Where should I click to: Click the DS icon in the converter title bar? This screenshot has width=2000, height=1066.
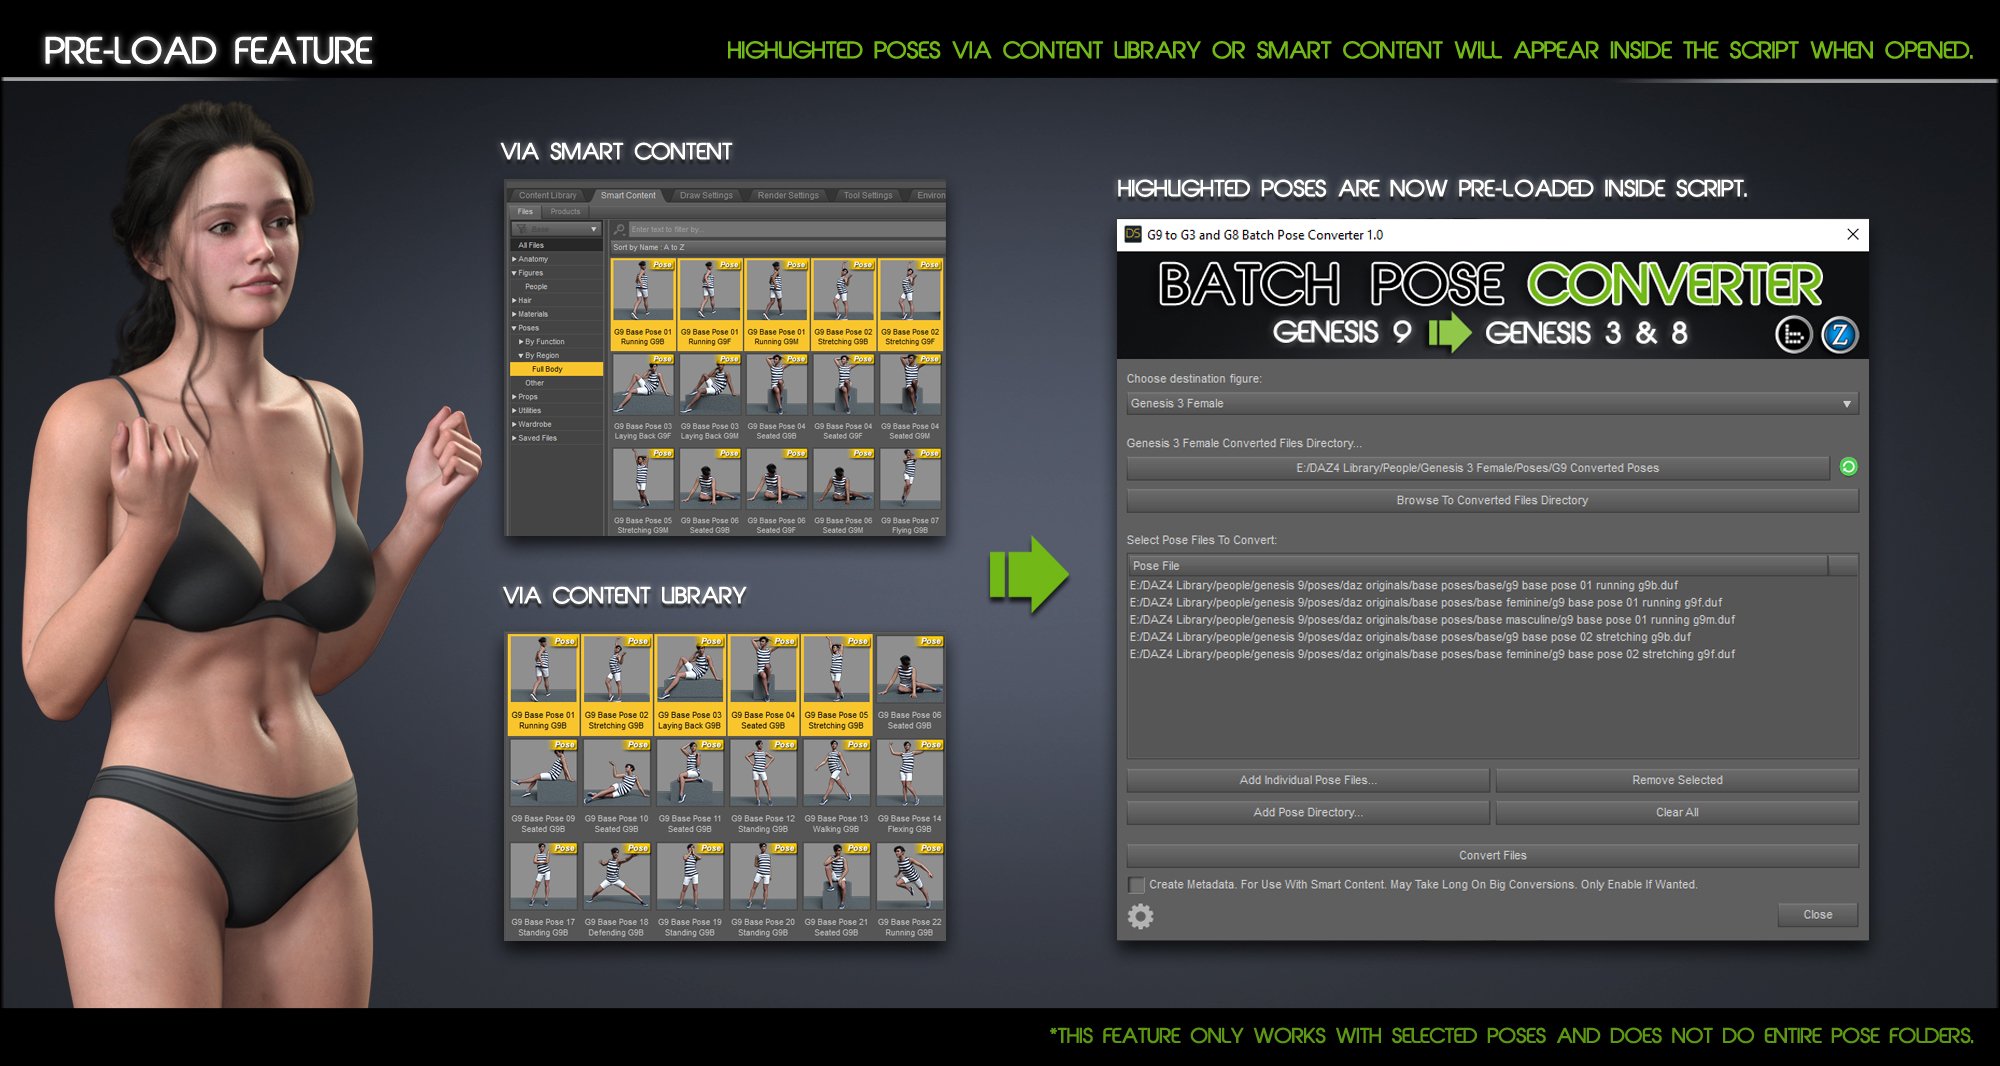coord(1131,233)
